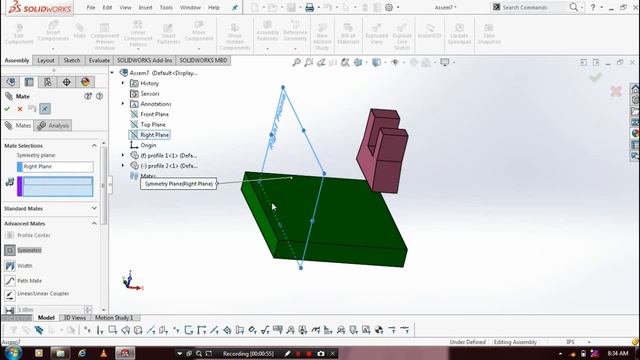Cancel the mate with the red X
The image size is (640, 360).
click(20, 109)
